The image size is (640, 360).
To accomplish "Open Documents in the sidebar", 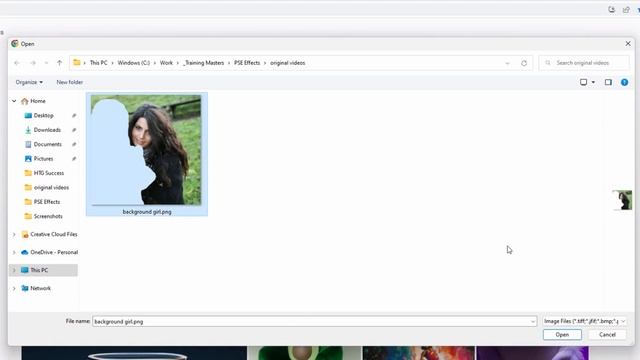I will click(x=47, y=144).
